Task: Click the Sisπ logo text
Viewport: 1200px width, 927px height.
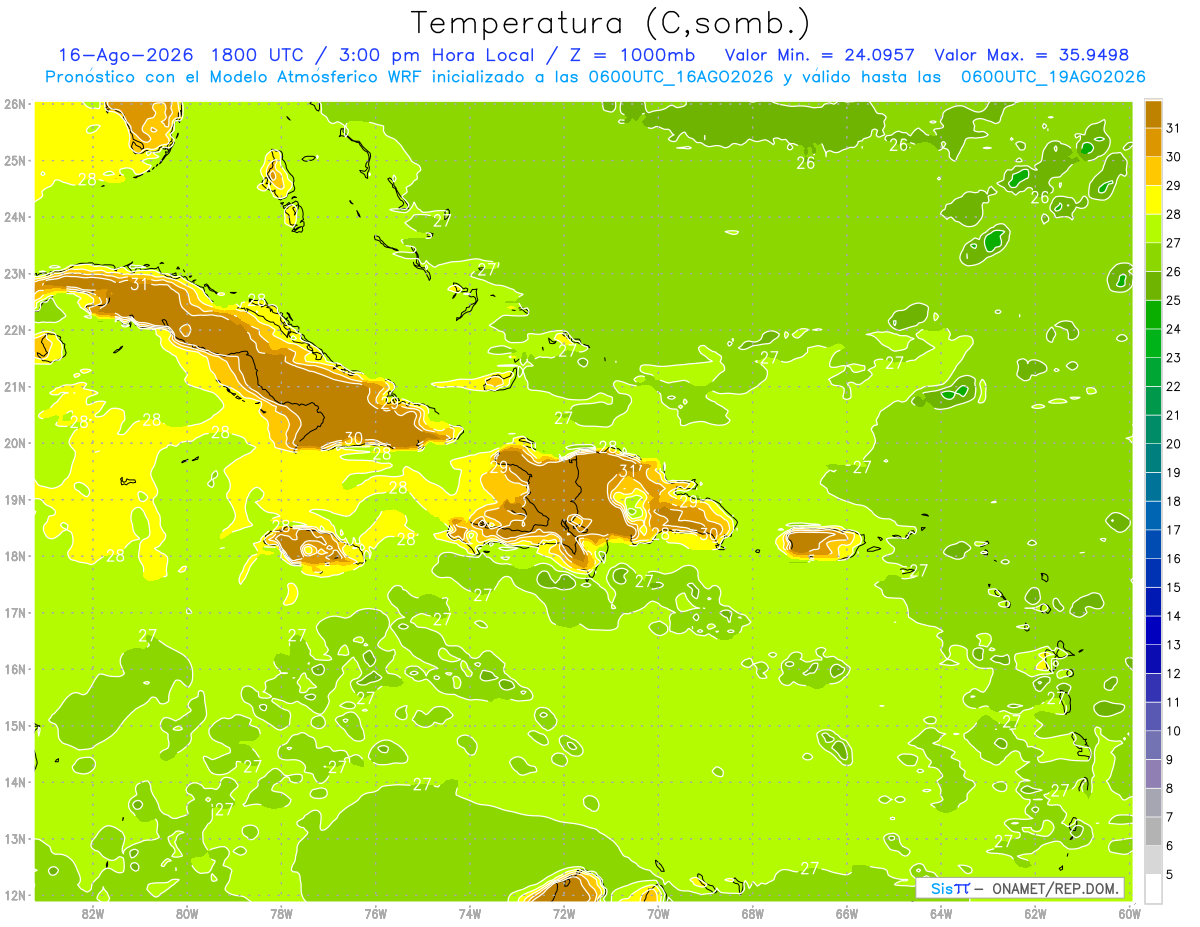Action: click(x=950, y=888)
